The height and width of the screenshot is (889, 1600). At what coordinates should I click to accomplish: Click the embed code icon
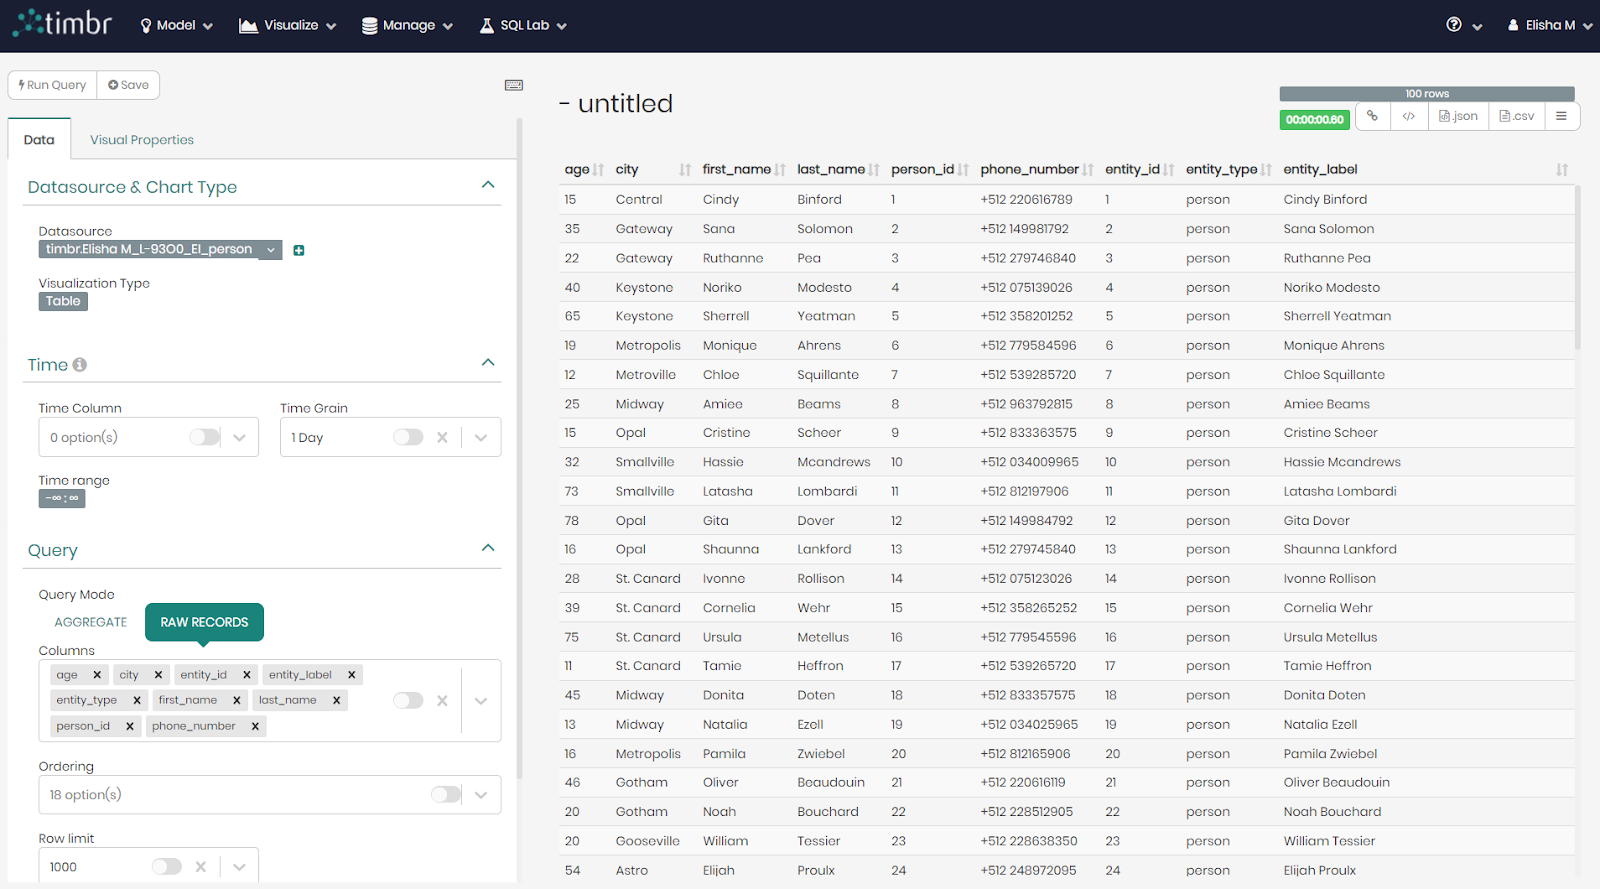[x=1408, y=116]
